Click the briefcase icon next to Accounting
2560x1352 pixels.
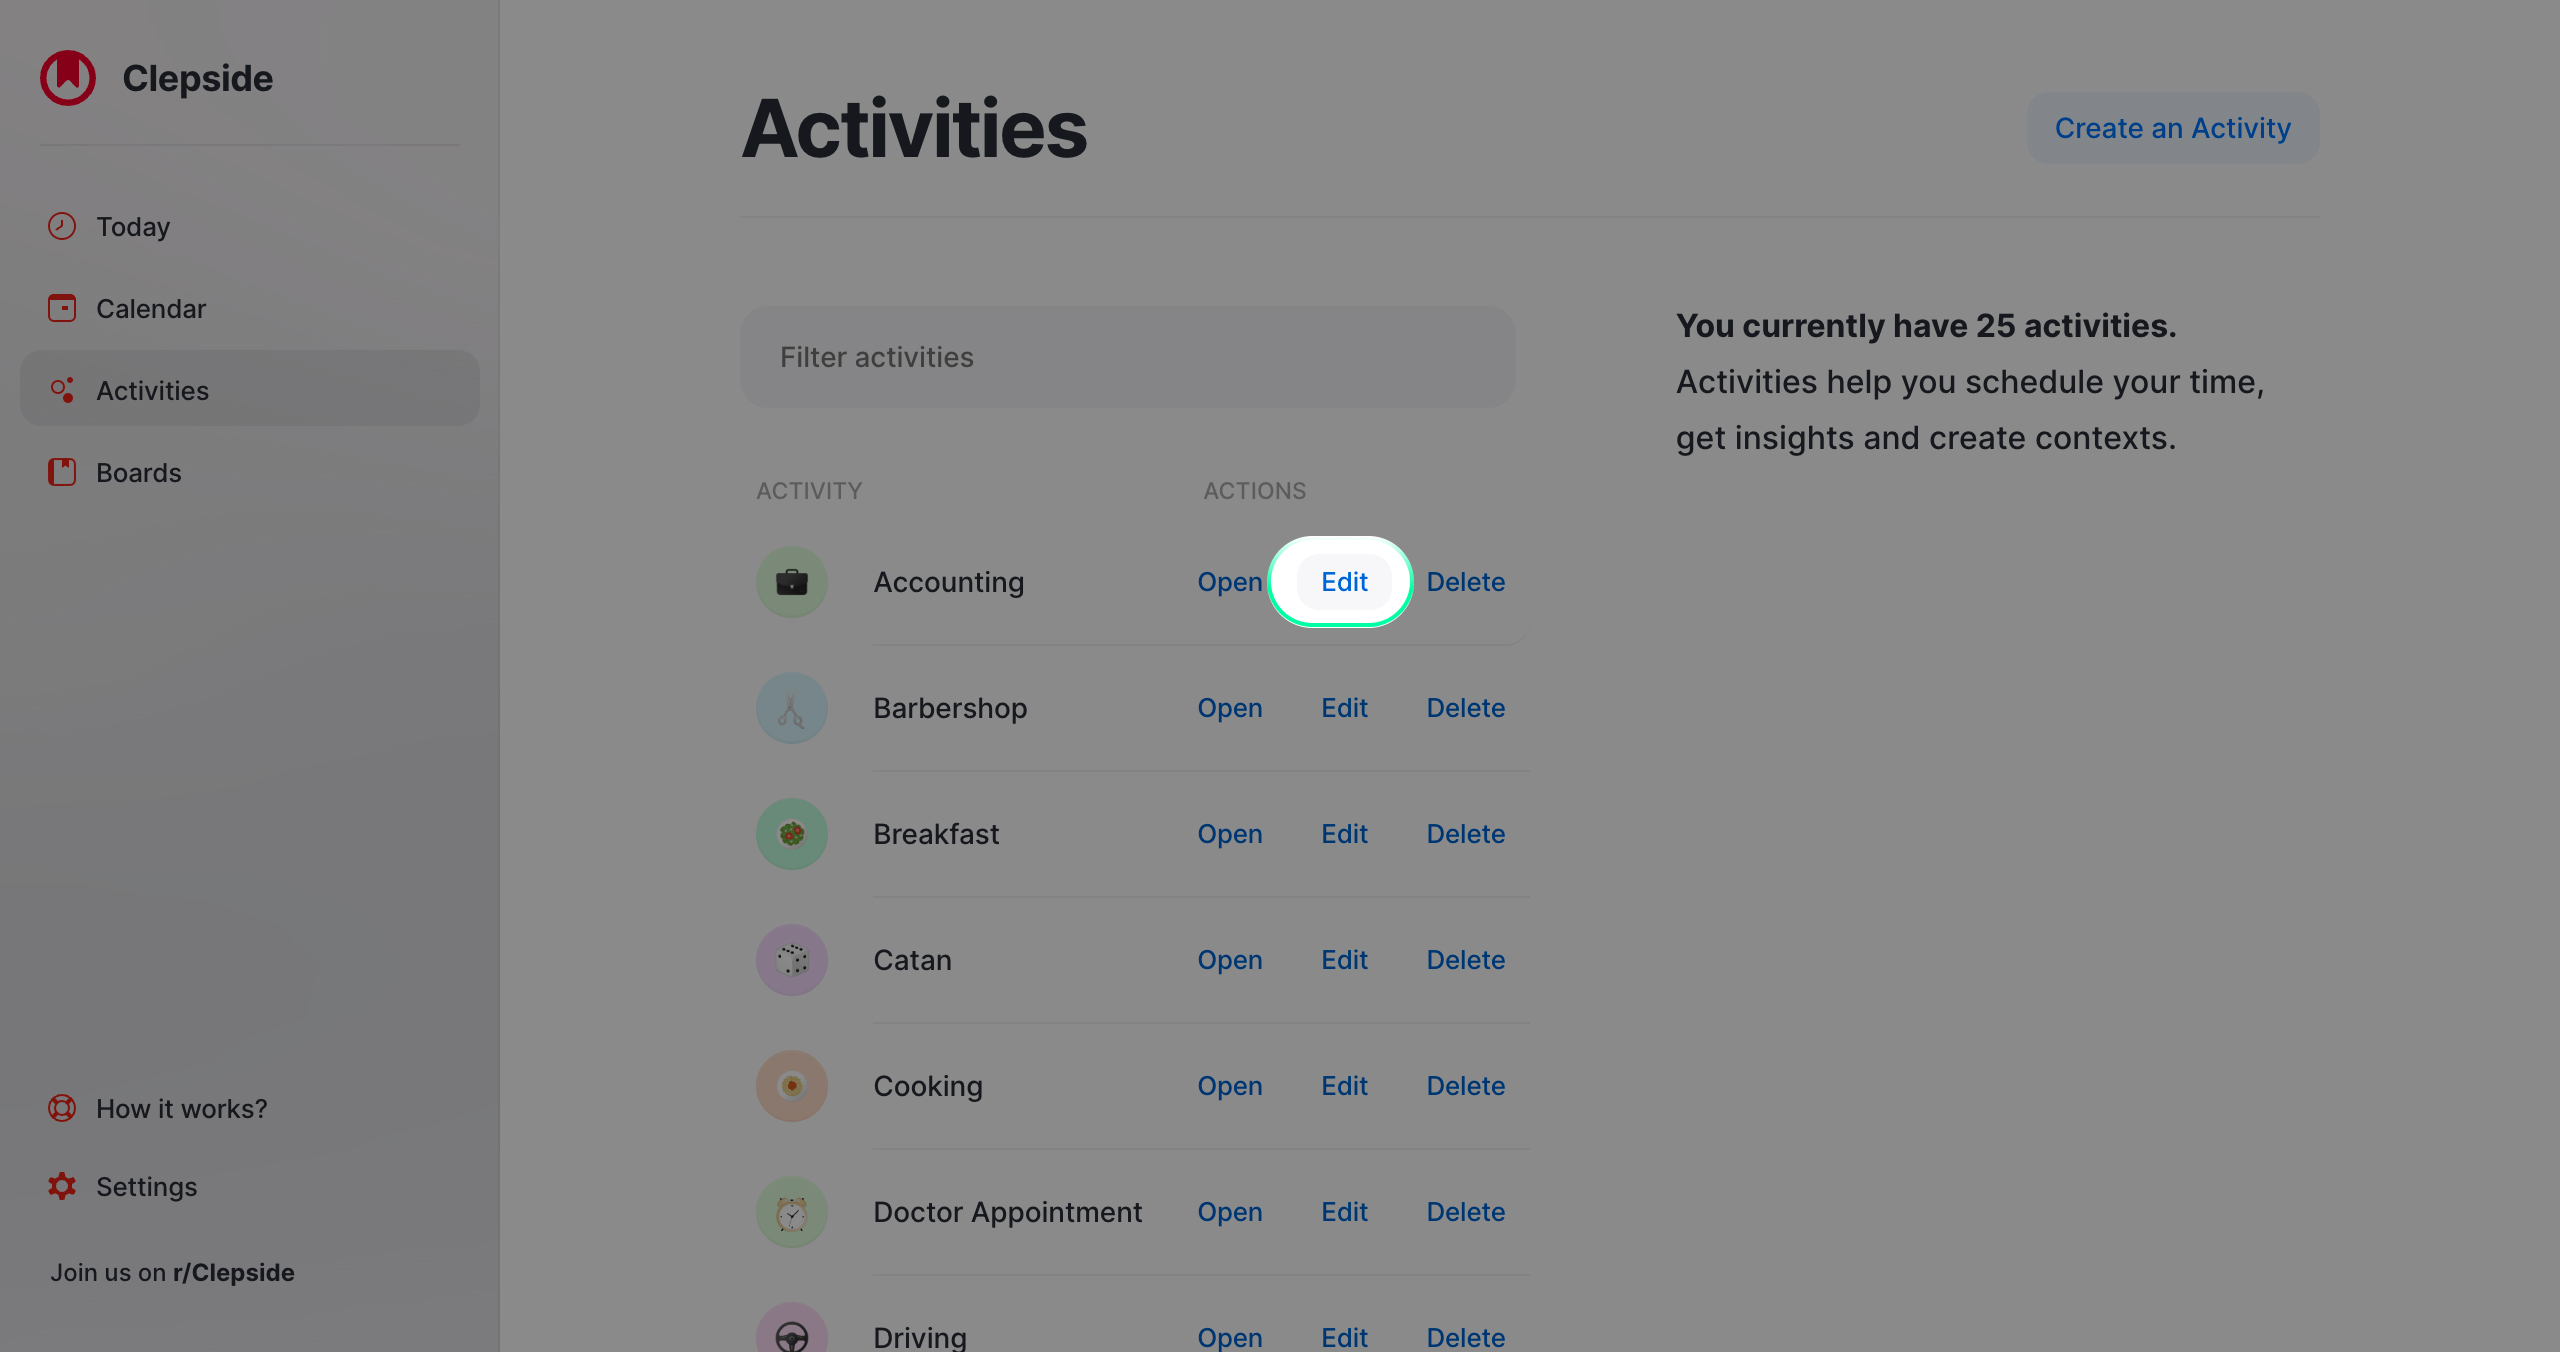point(791,581)
